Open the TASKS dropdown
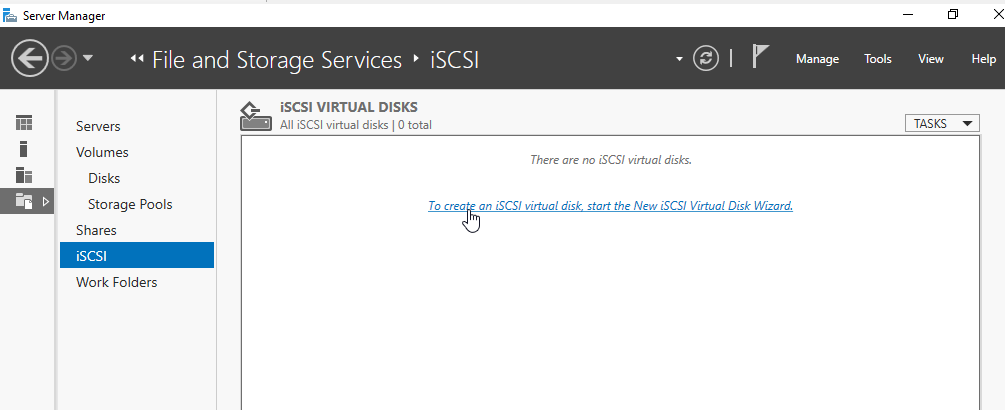 click(942, 124)
